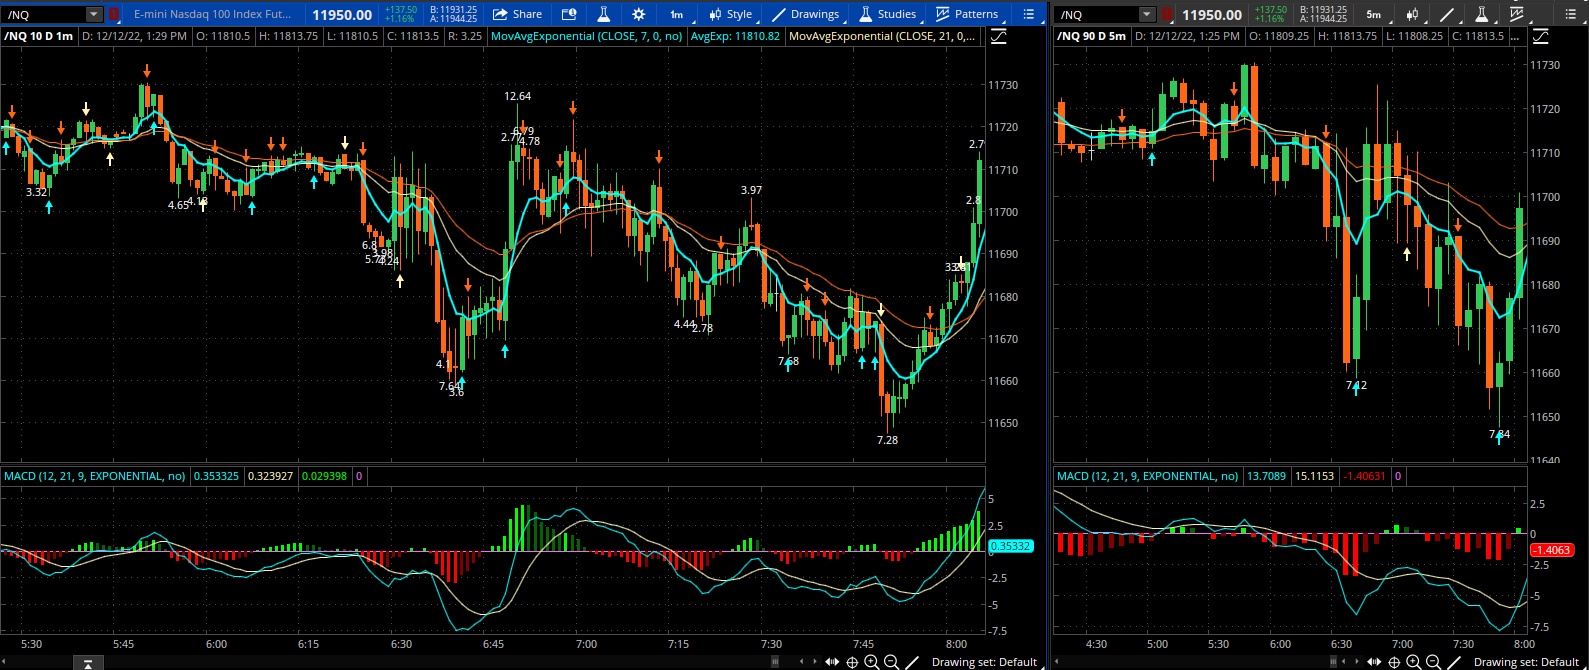Click E-mini Nasdaq 100 Index description field

tap(213, 14)
